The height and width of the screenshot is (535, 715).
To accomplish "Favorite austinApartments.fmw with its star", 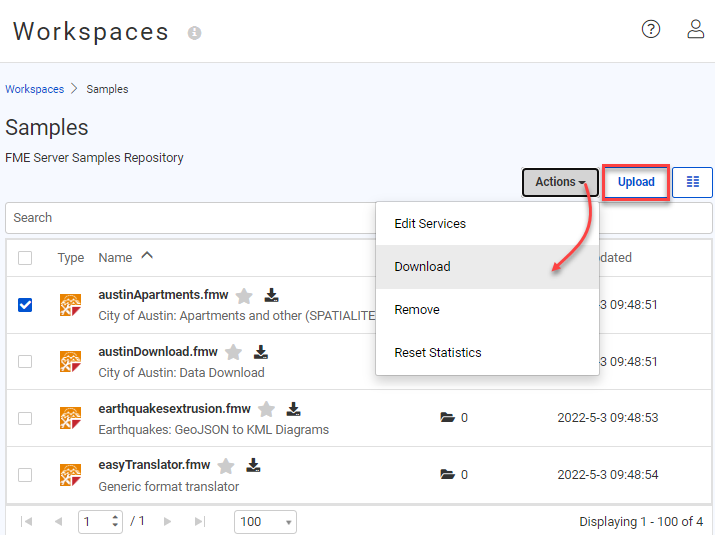I will (x=244, y=296).
